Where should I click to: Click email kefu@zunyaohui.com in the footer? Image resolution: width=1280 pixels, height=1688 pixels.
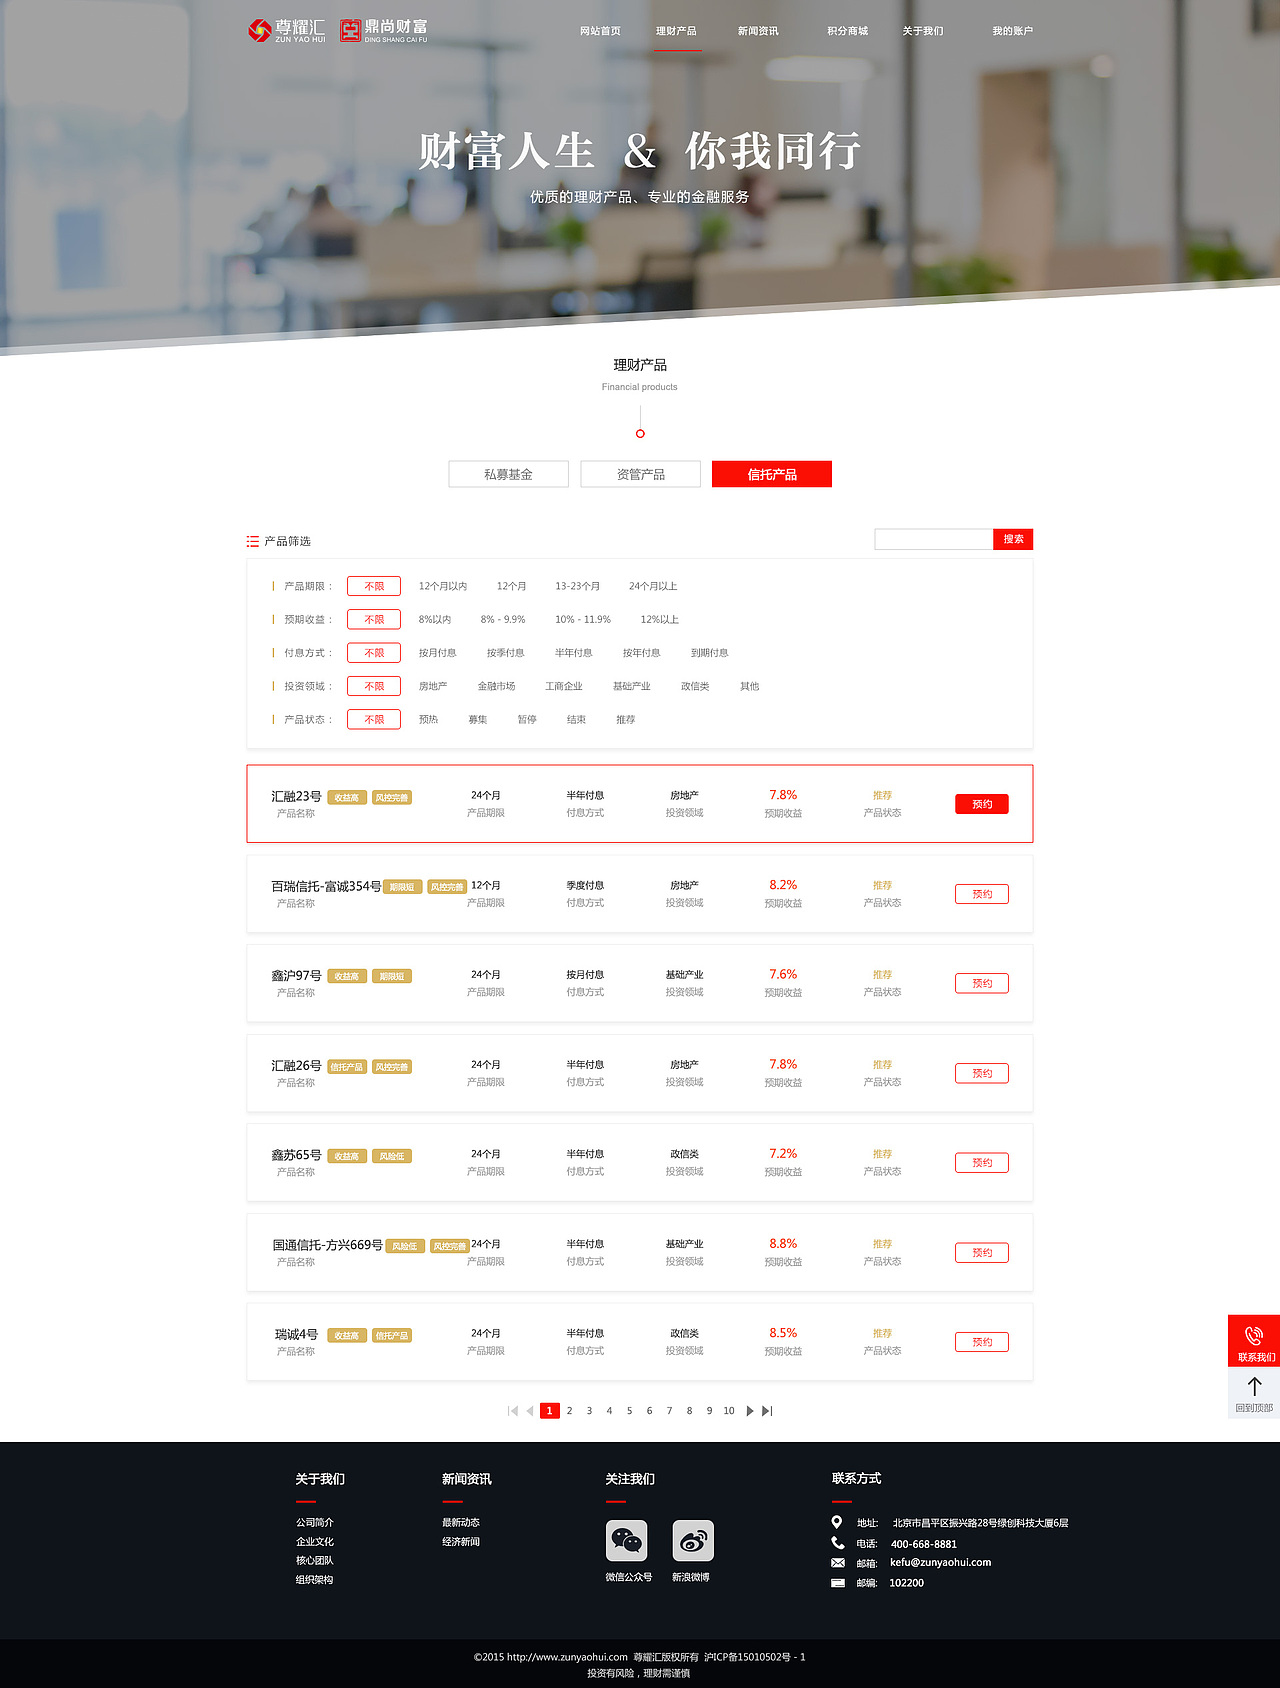tap(941, 1562)
